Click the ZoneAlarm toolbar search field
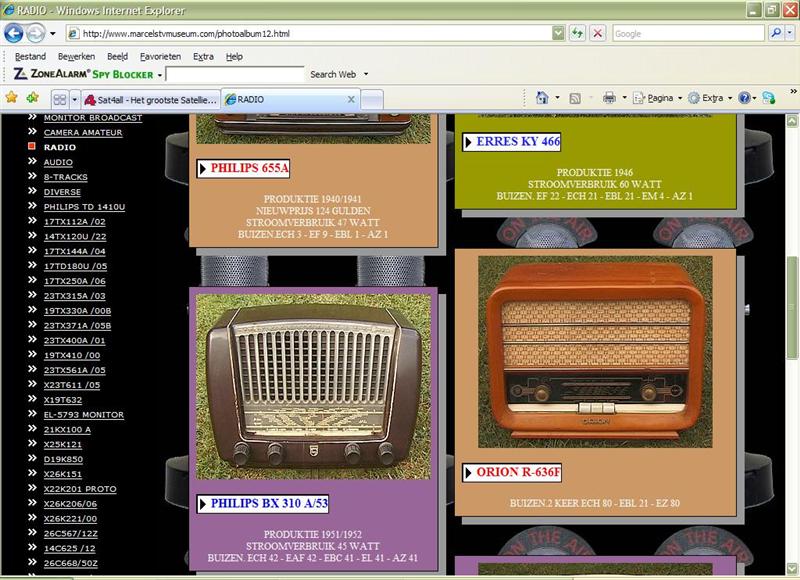800x580 pixels. tap(235, 74)
